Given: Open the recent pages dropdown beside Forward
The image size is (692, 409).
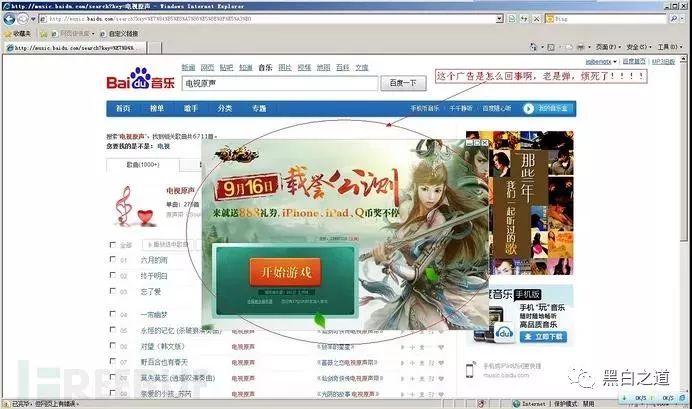Looking at the screenshot, I should 33,19.
